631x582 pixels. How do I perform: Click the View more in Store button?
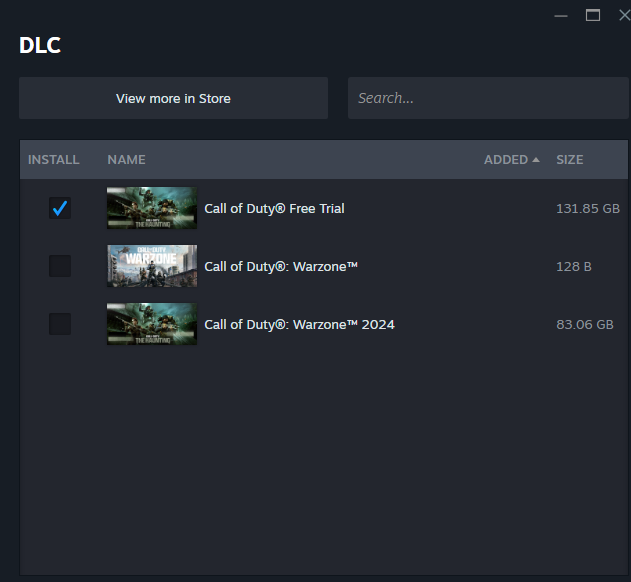[x=173, y=98]
